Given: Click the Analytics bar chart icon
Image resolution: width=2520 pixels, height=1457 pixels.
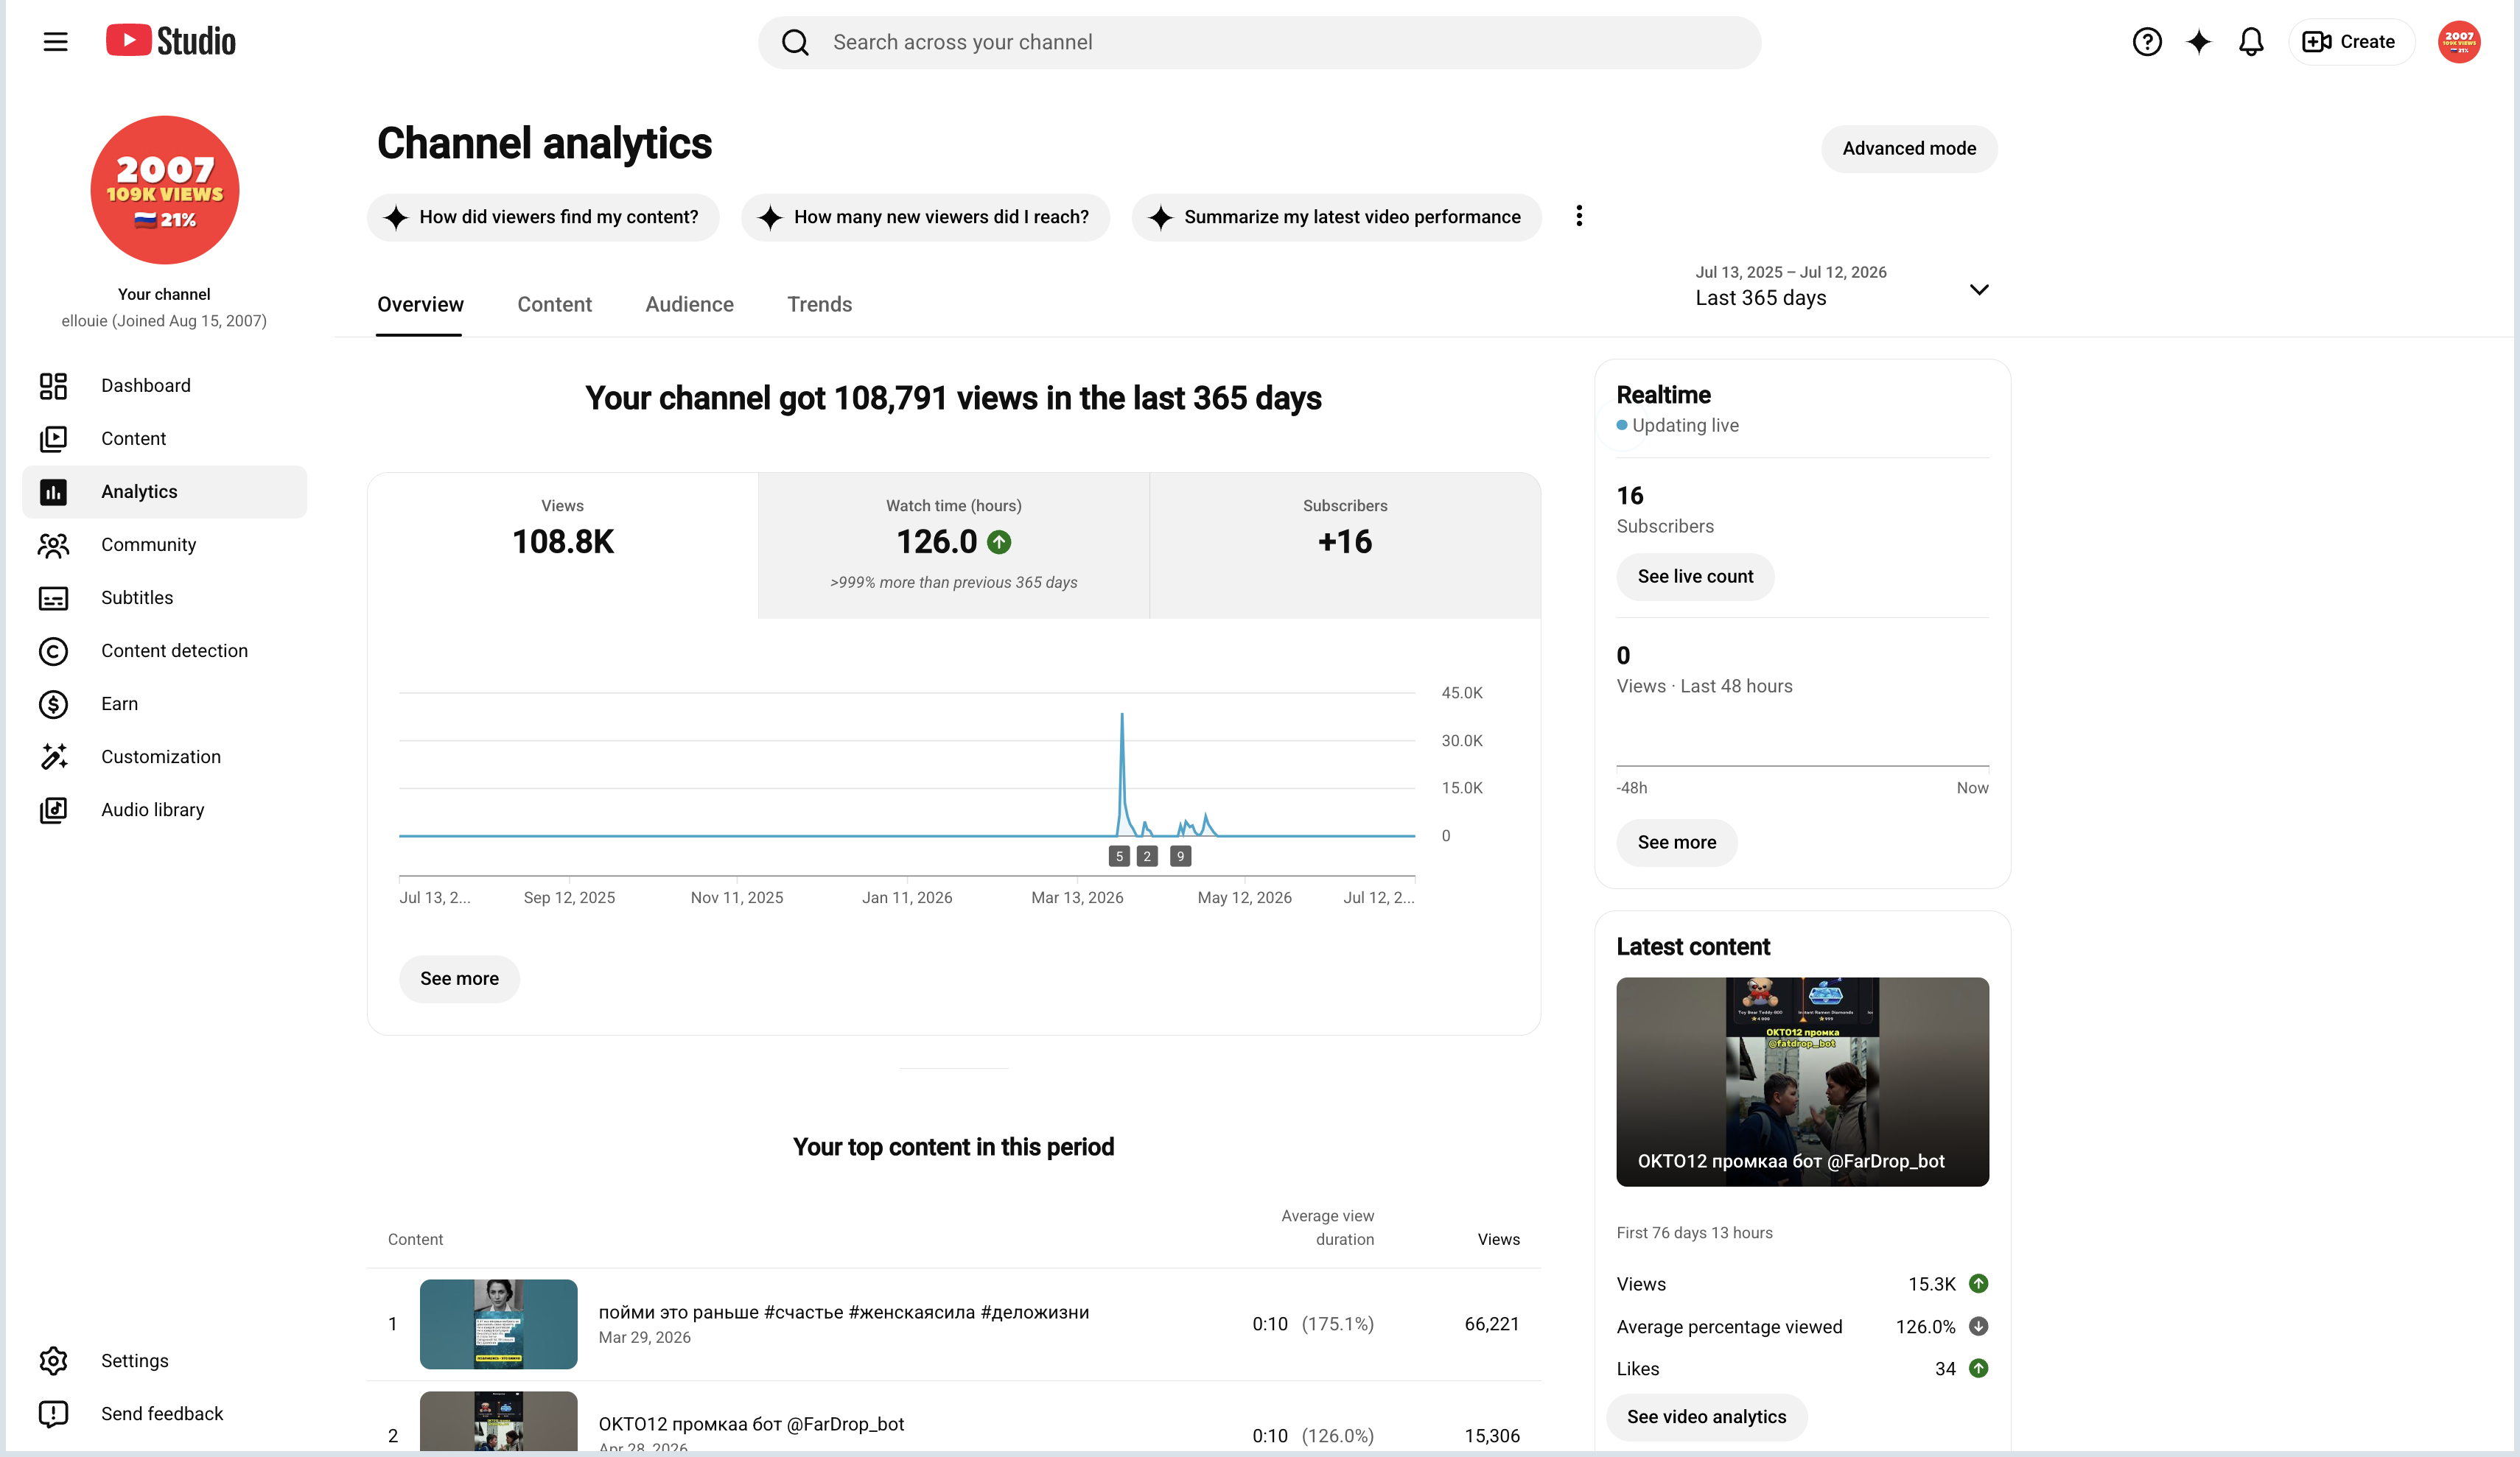Looking at the screenshot, I should (x=53, y=492).
